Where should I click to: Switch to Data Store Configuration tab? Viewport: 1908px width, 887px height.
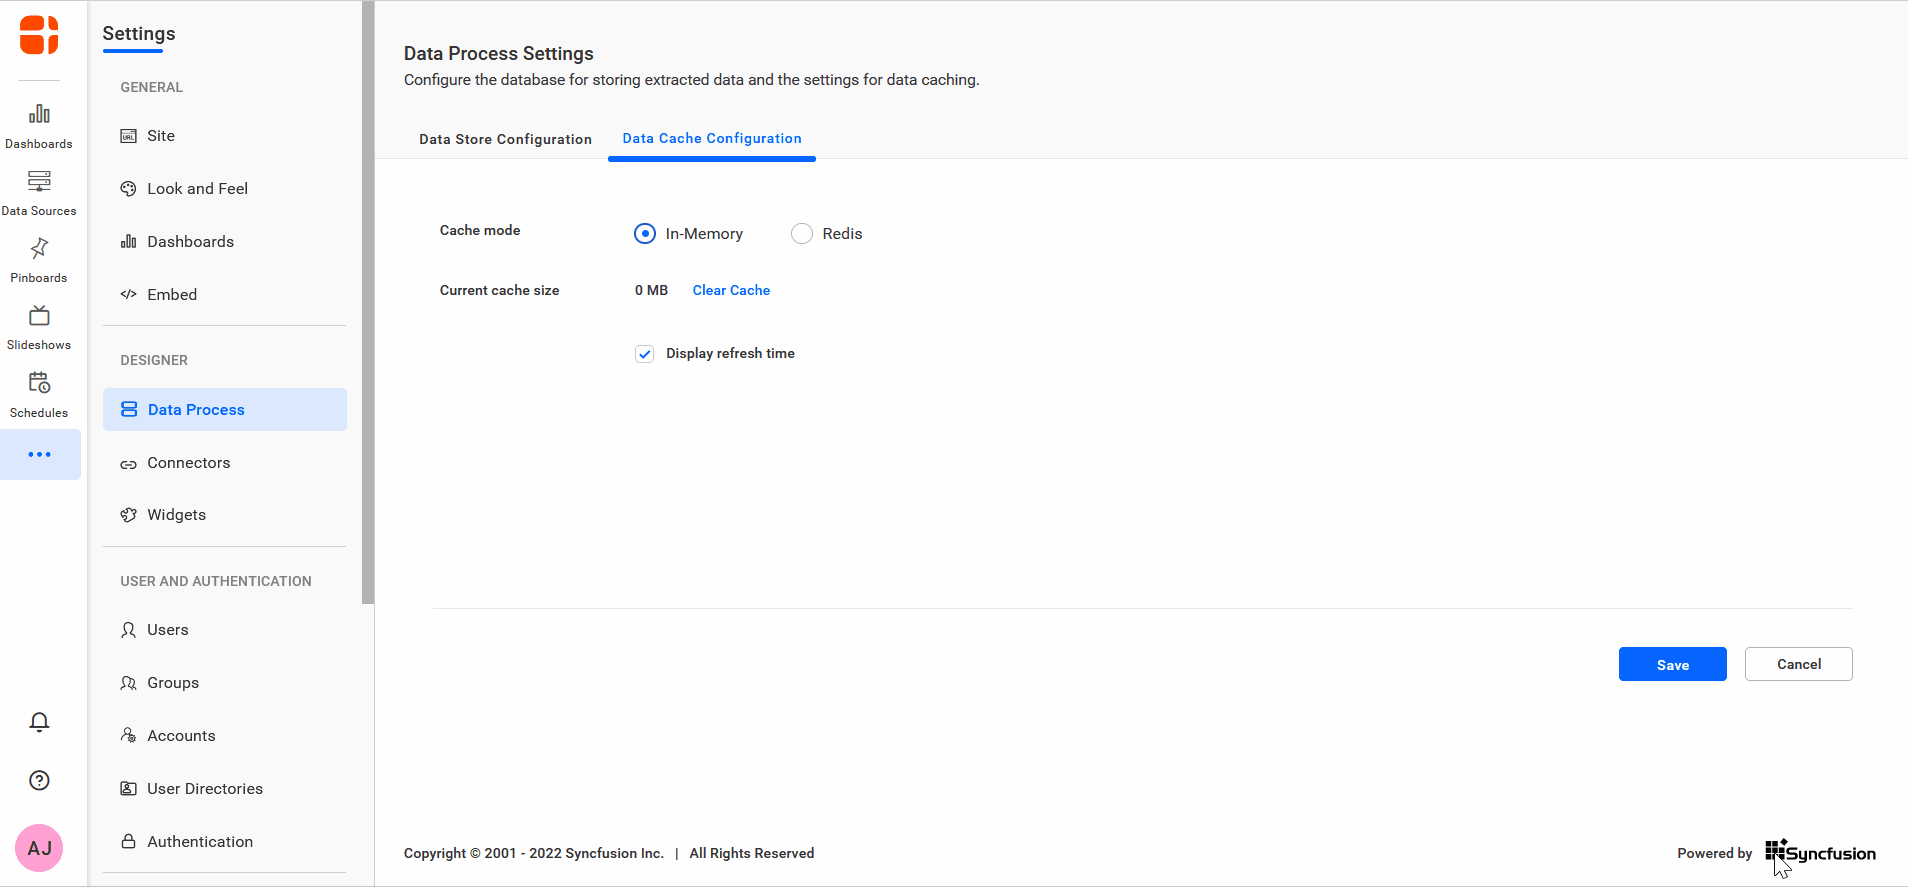point(505,139)
